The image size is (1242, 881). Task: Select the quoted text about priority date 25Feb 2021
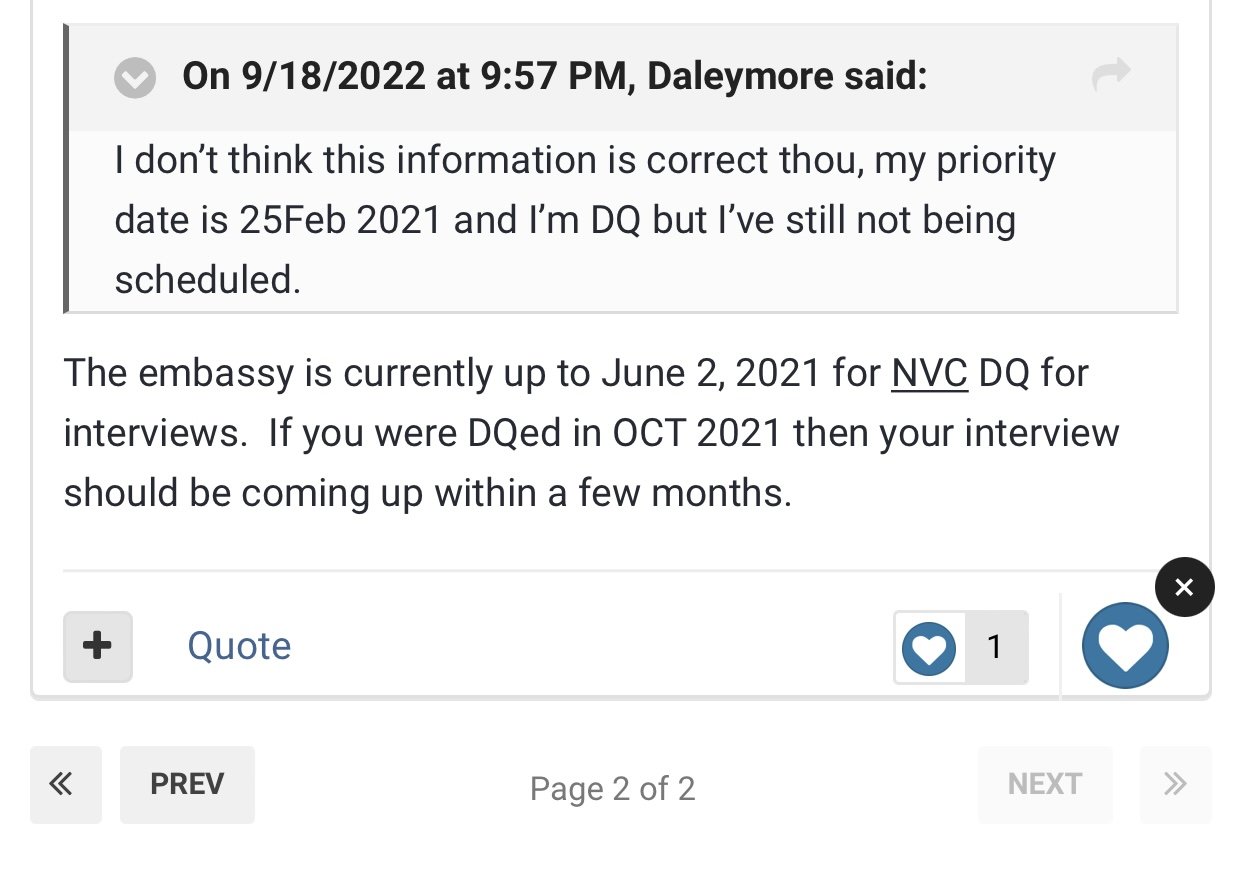(x=585, y=220)
